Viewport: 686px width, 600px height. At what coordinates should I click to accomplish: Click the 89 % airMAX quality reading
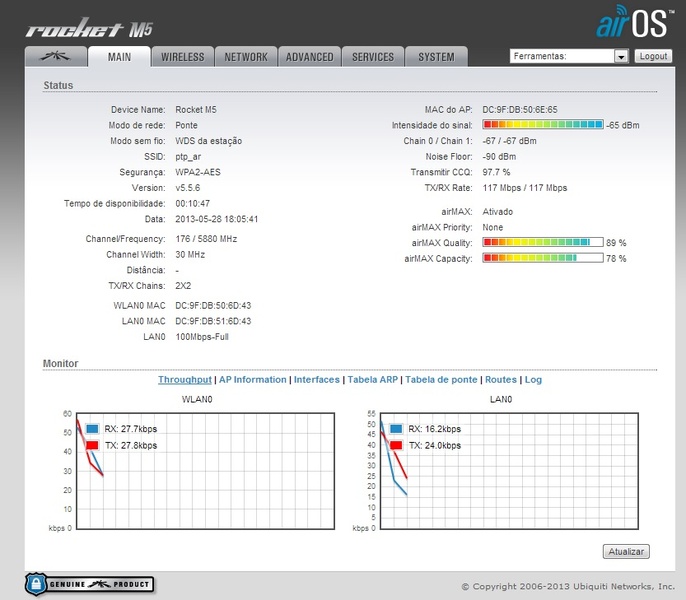[616, 242]
